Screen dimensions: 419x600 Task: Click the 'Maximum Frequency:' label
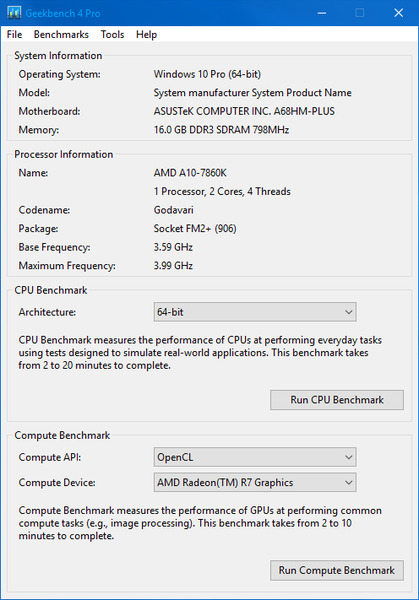[x=67, y=266]
